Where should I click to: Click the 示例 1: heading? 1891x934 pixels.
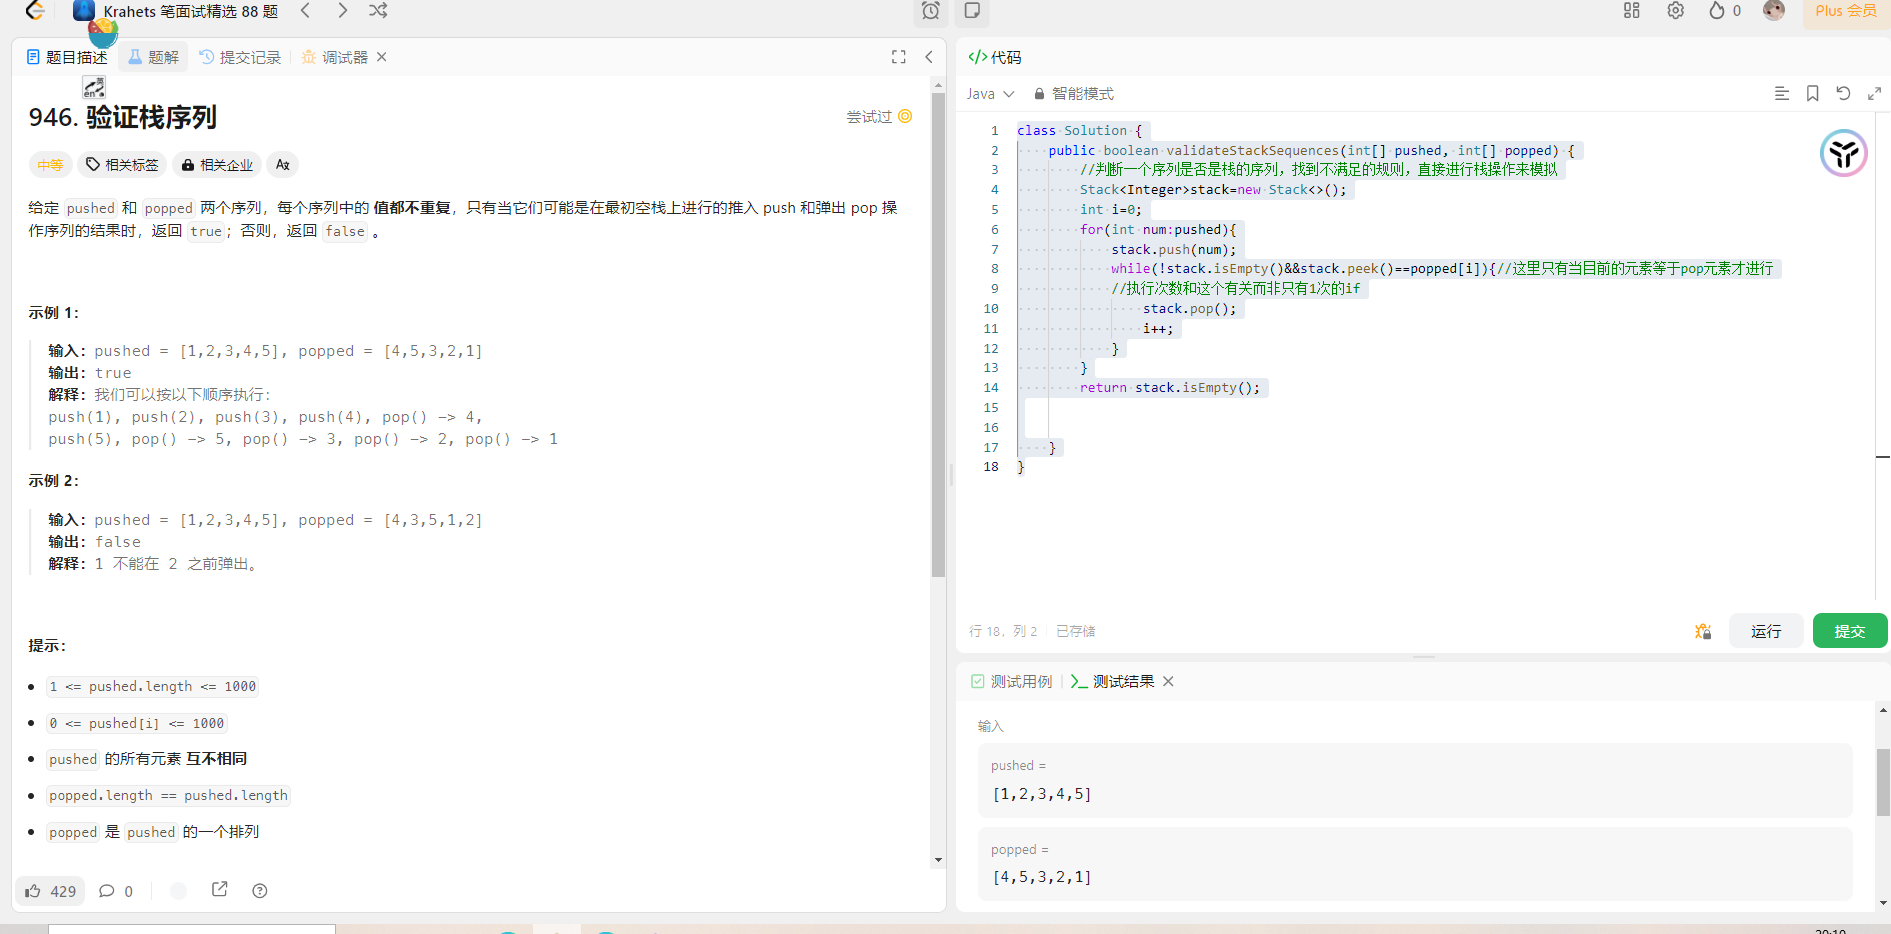click(54, 313)
